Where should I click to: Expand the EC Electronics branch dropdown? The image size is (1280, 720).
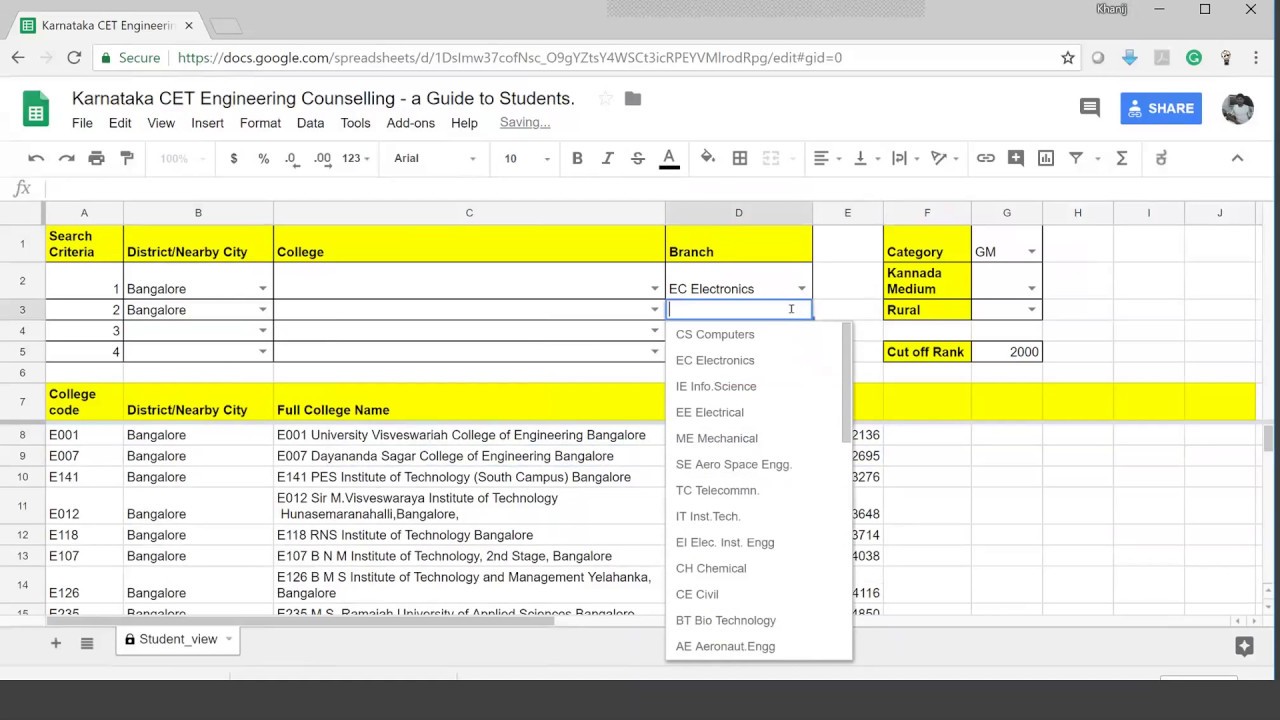(802, 289)
